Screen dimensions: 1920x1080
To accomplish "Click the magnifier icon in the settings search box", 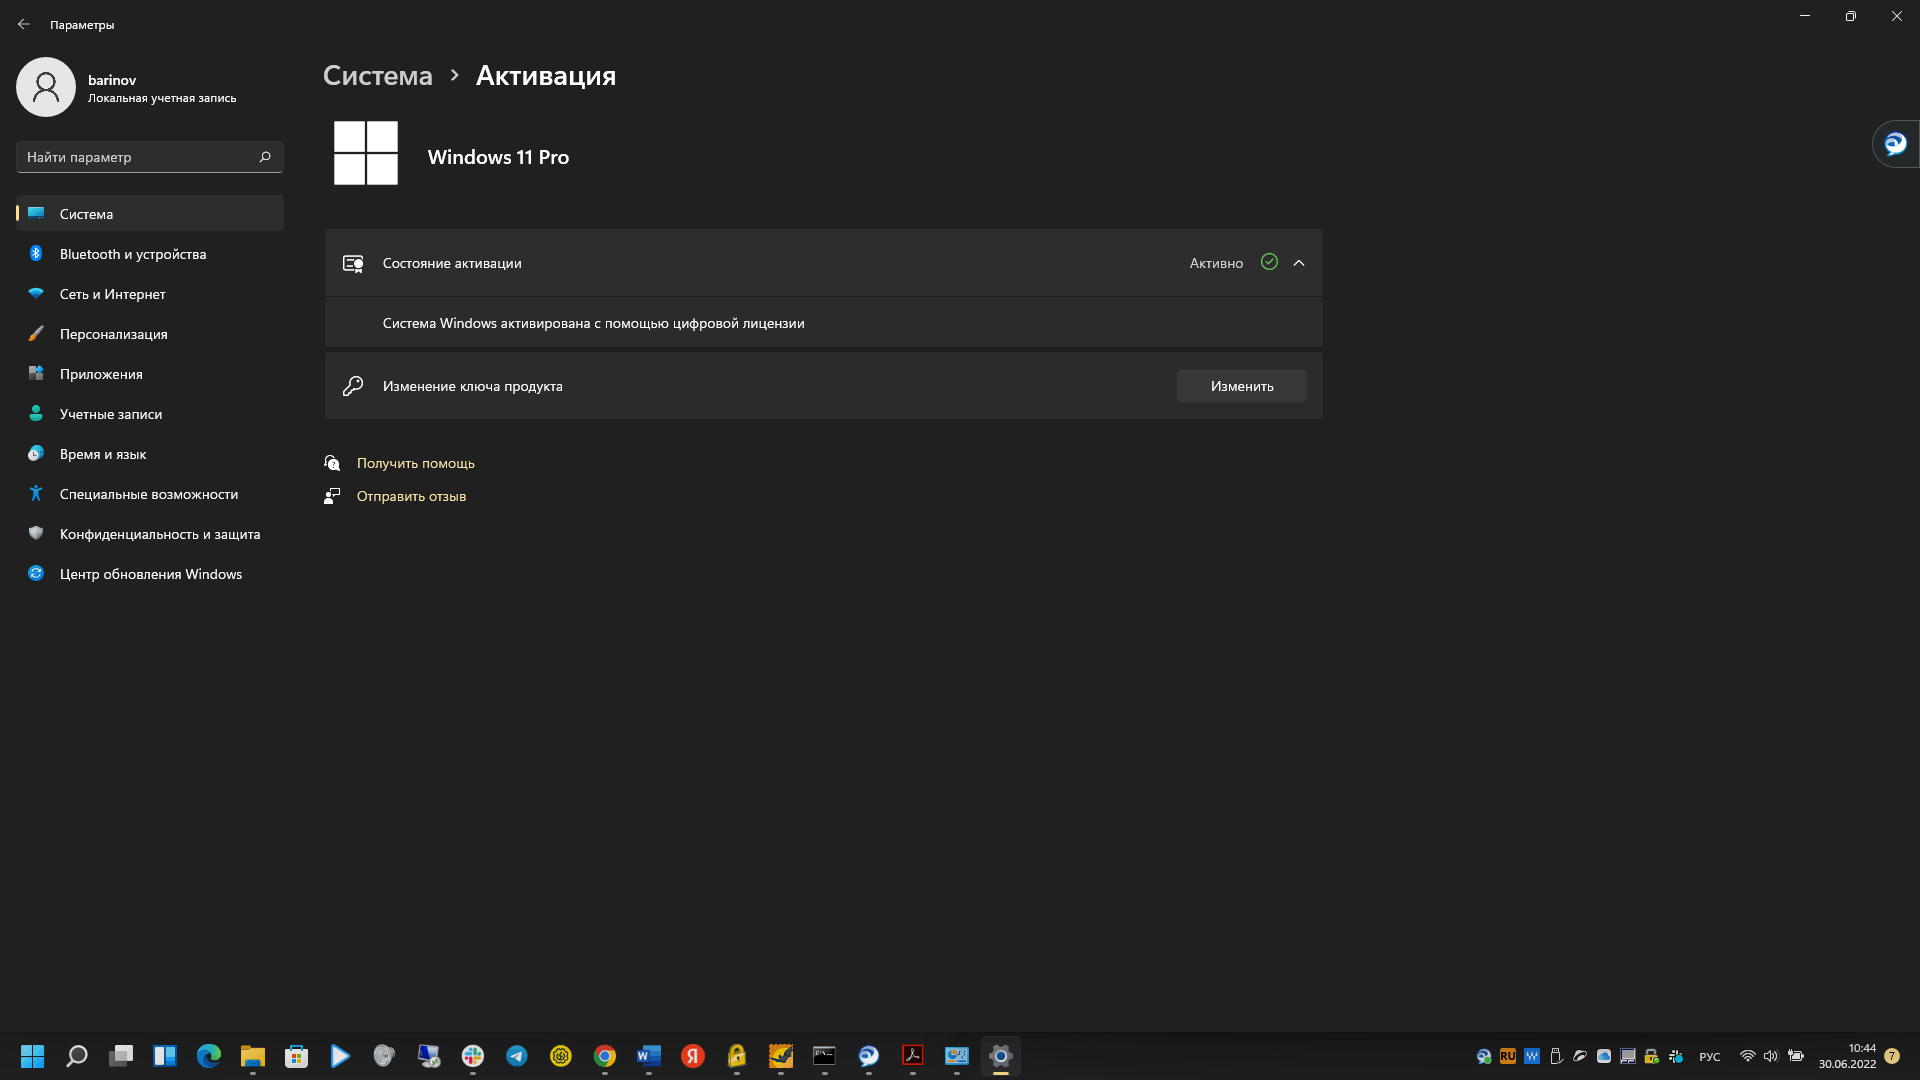I will [x=265, y=157].
